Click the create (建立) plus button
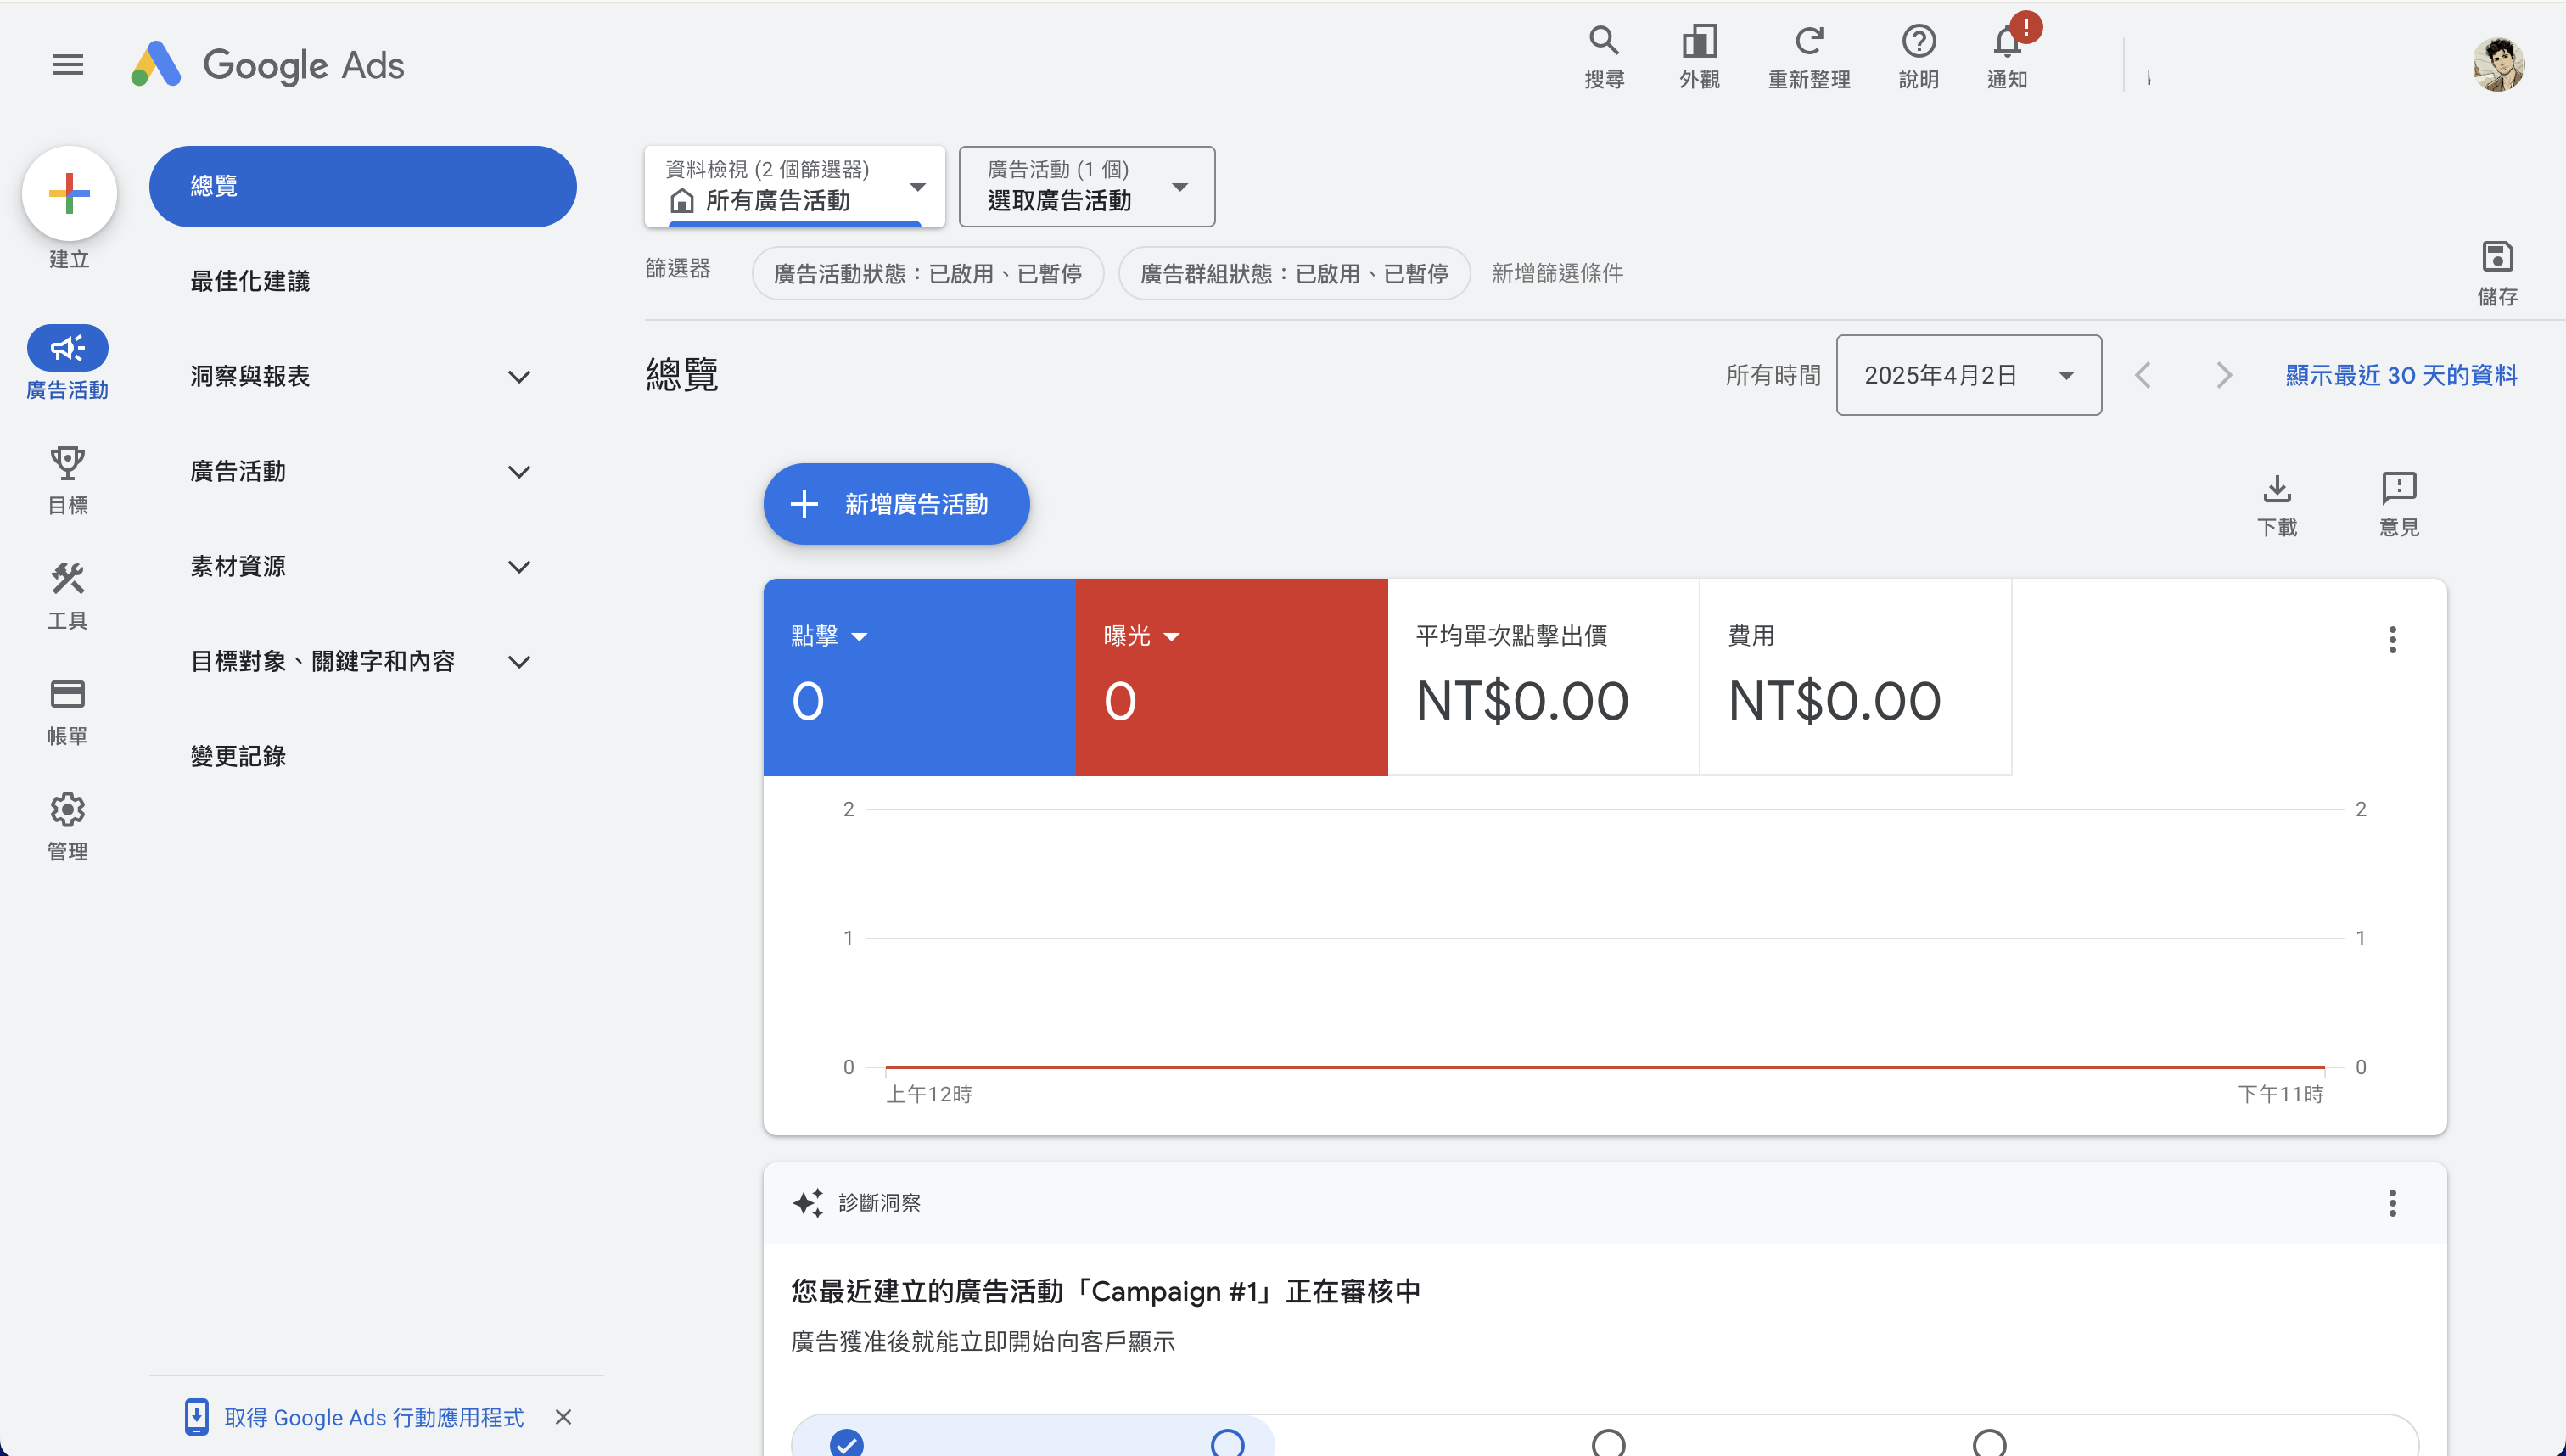This screenshot has width=2566, height=1456. (x=69, y=193)
